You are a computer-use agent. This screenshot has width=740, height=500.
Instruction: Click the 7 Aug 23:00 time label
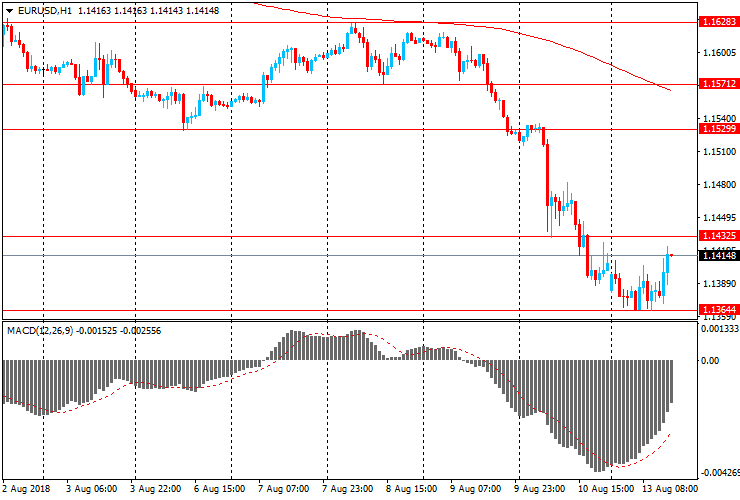(348, 489)
